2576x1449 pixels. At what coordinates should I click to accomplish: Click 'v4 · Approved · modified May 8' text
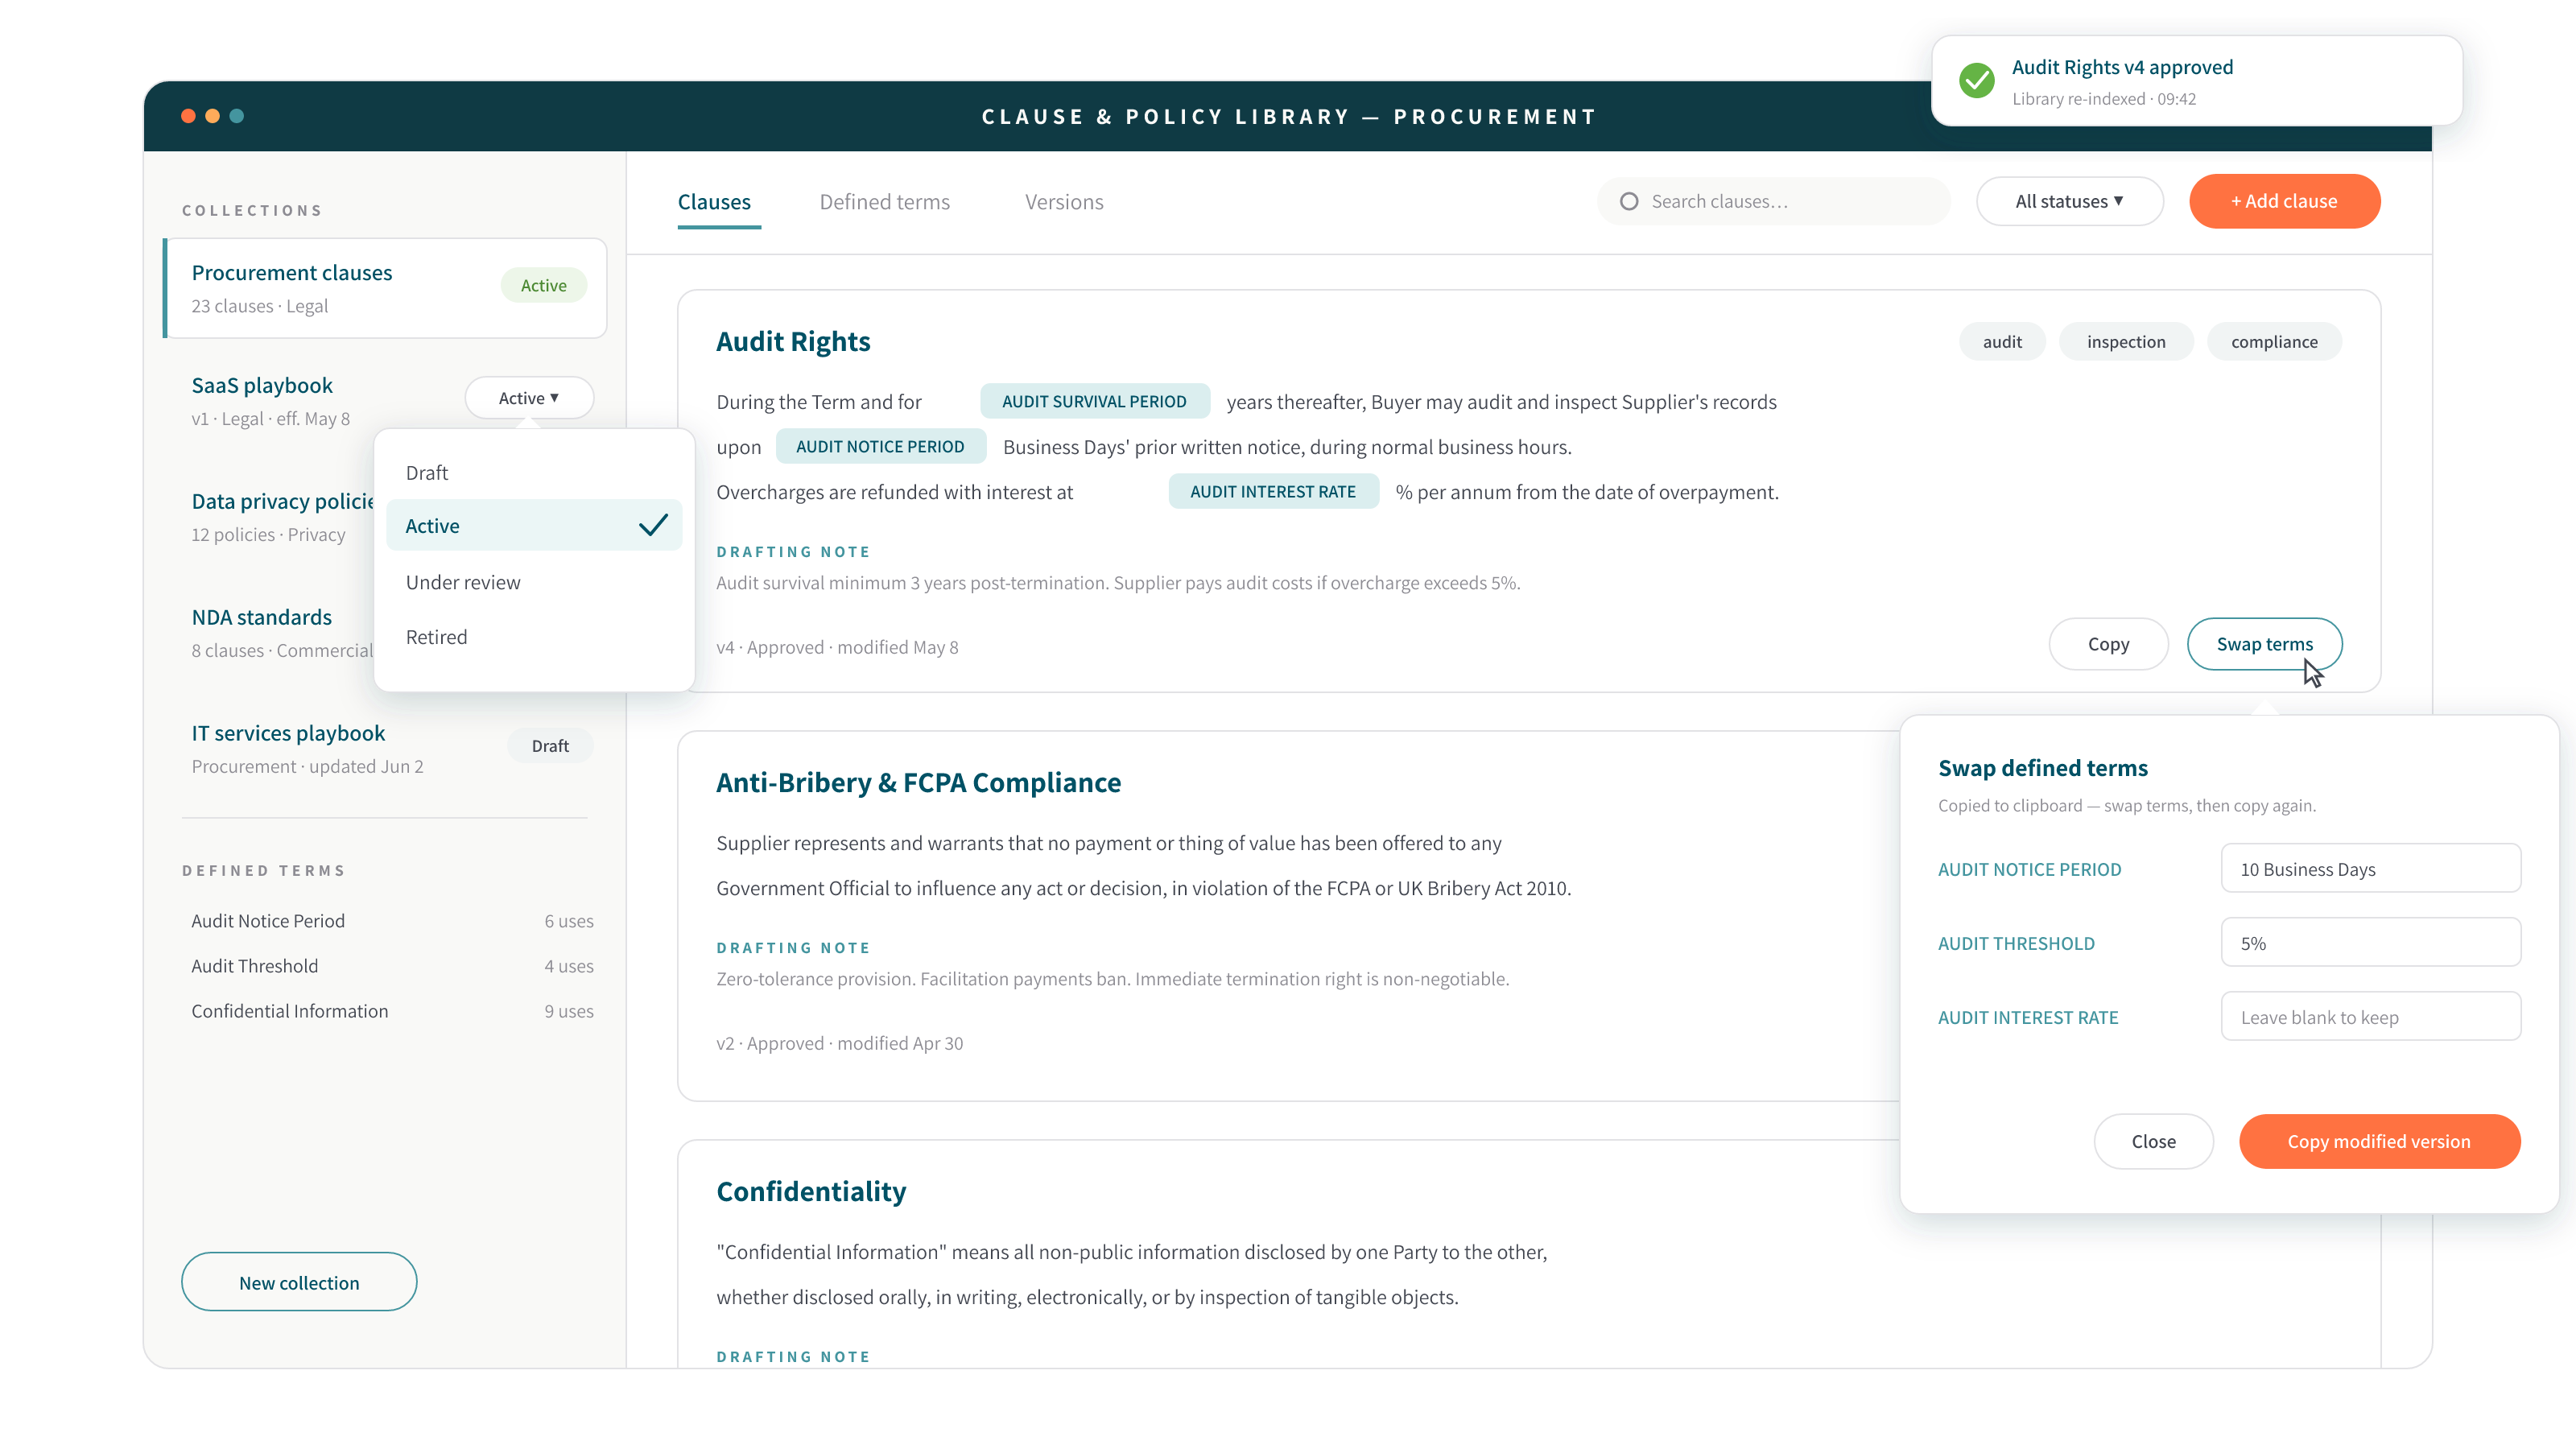[x=837, y=647]
